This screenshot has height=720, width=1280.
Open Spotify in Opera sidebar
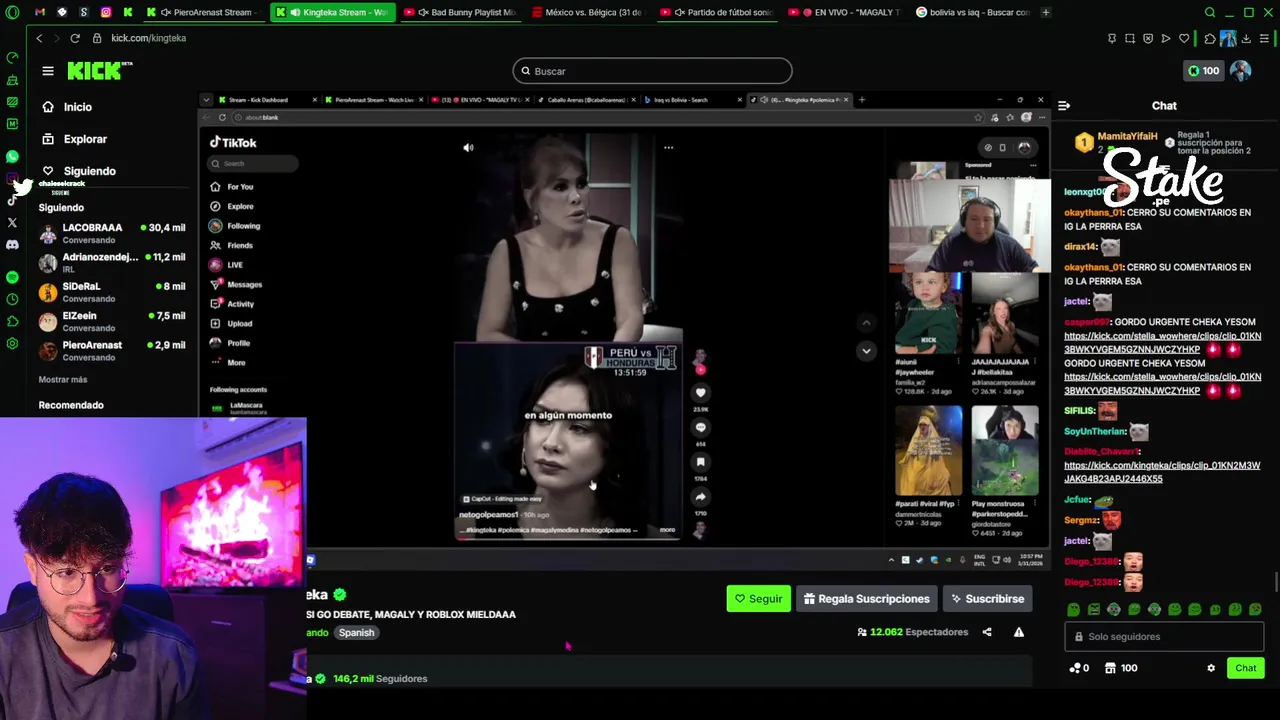12,277
